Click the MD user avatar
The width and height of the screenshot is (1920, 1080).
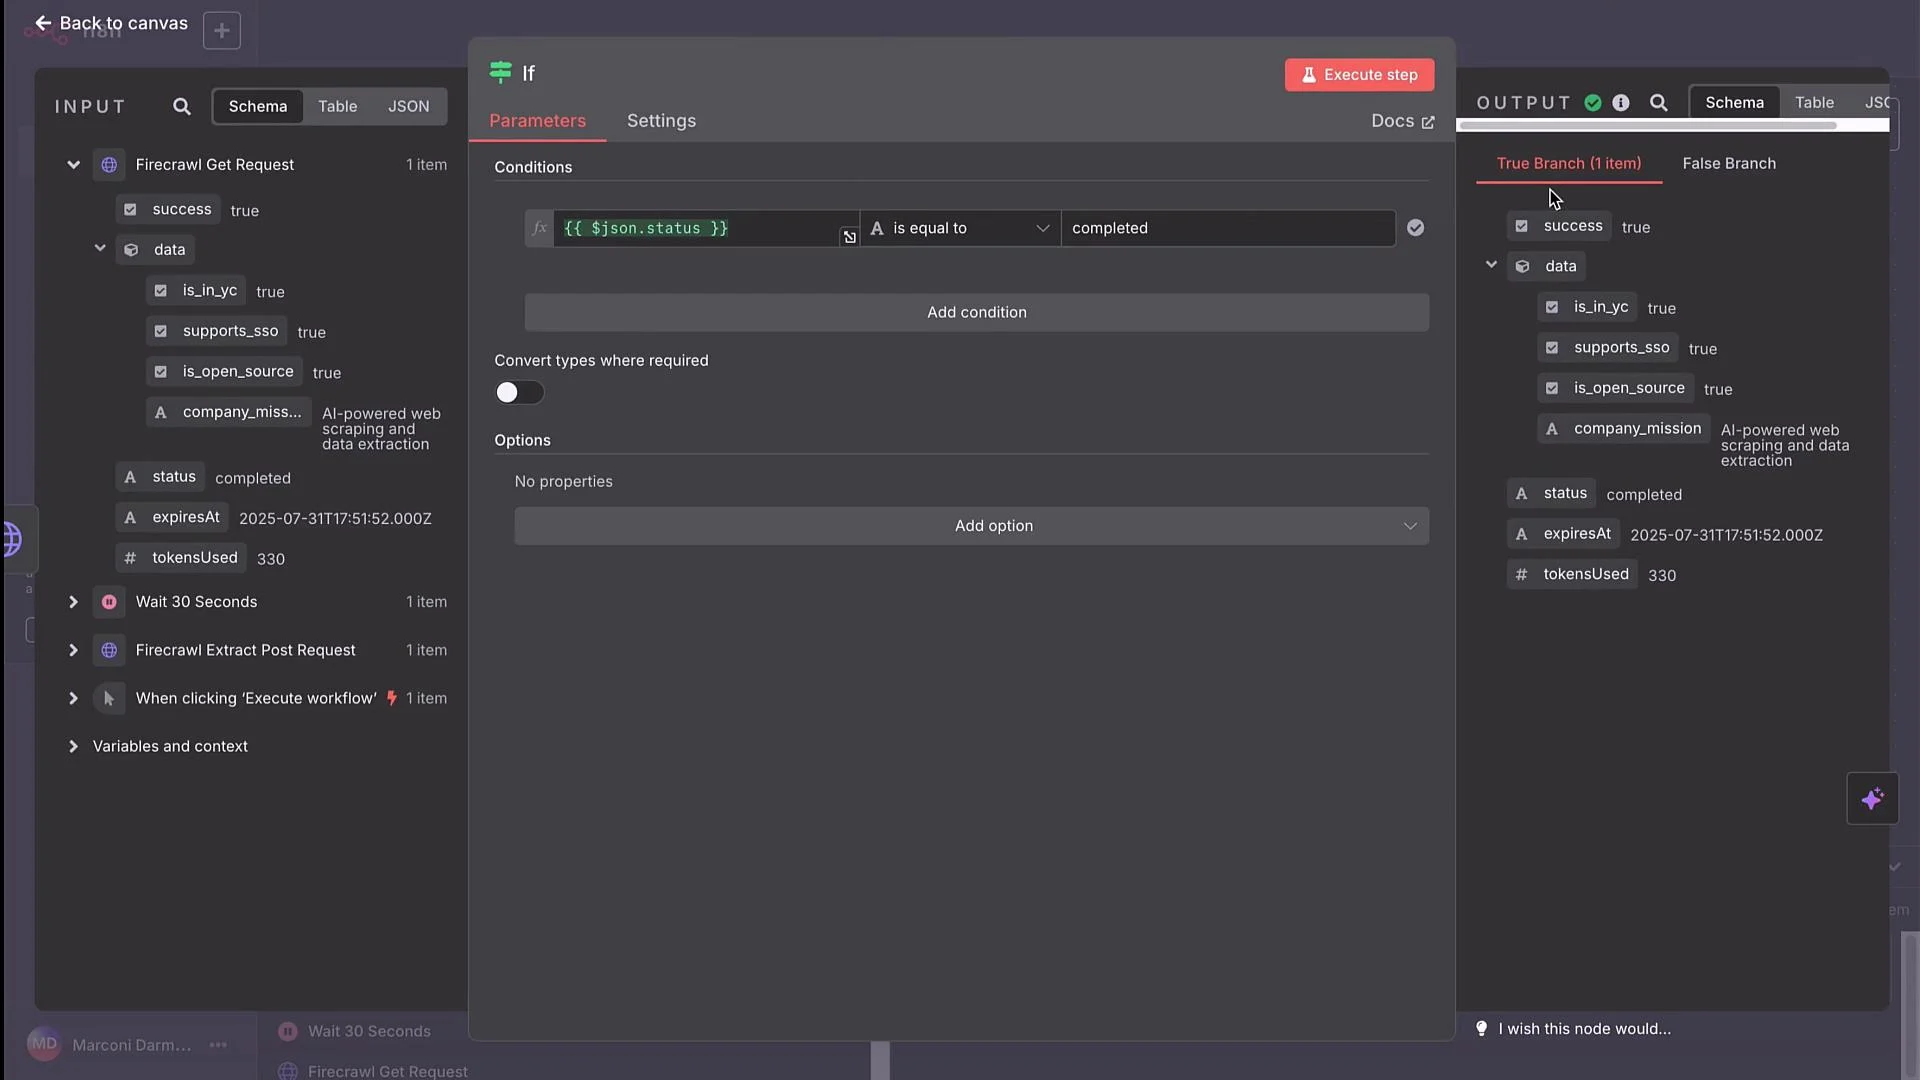point(44,1044)
